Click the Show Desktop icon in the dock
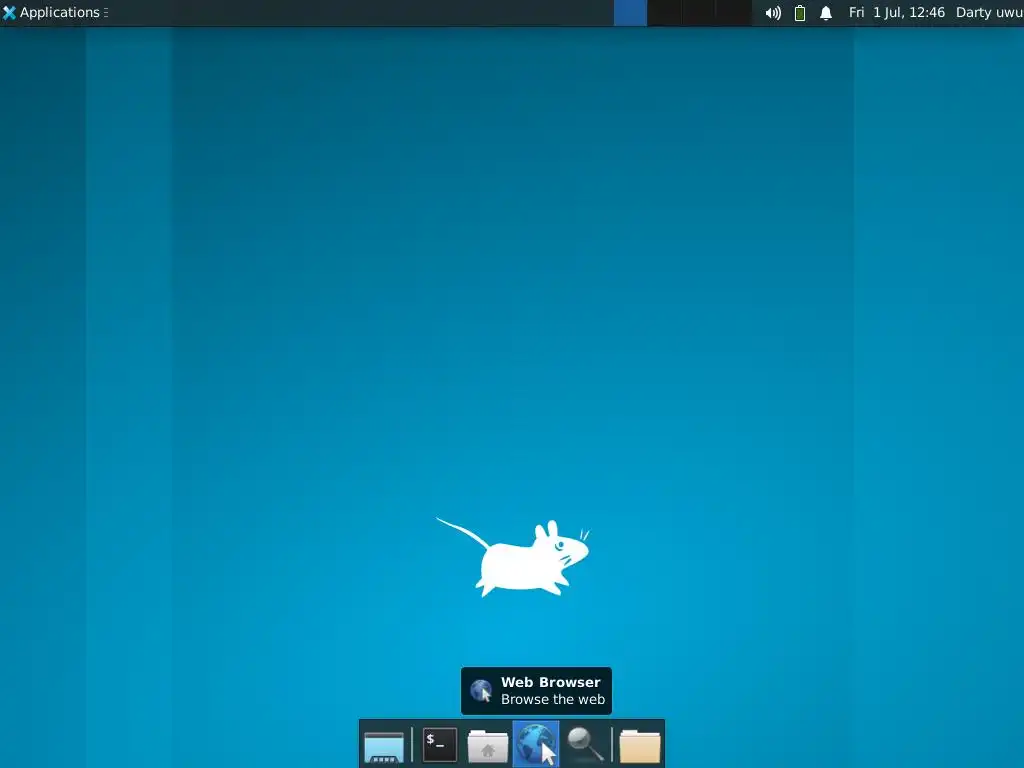1024x768 pixels. point(384,746)
